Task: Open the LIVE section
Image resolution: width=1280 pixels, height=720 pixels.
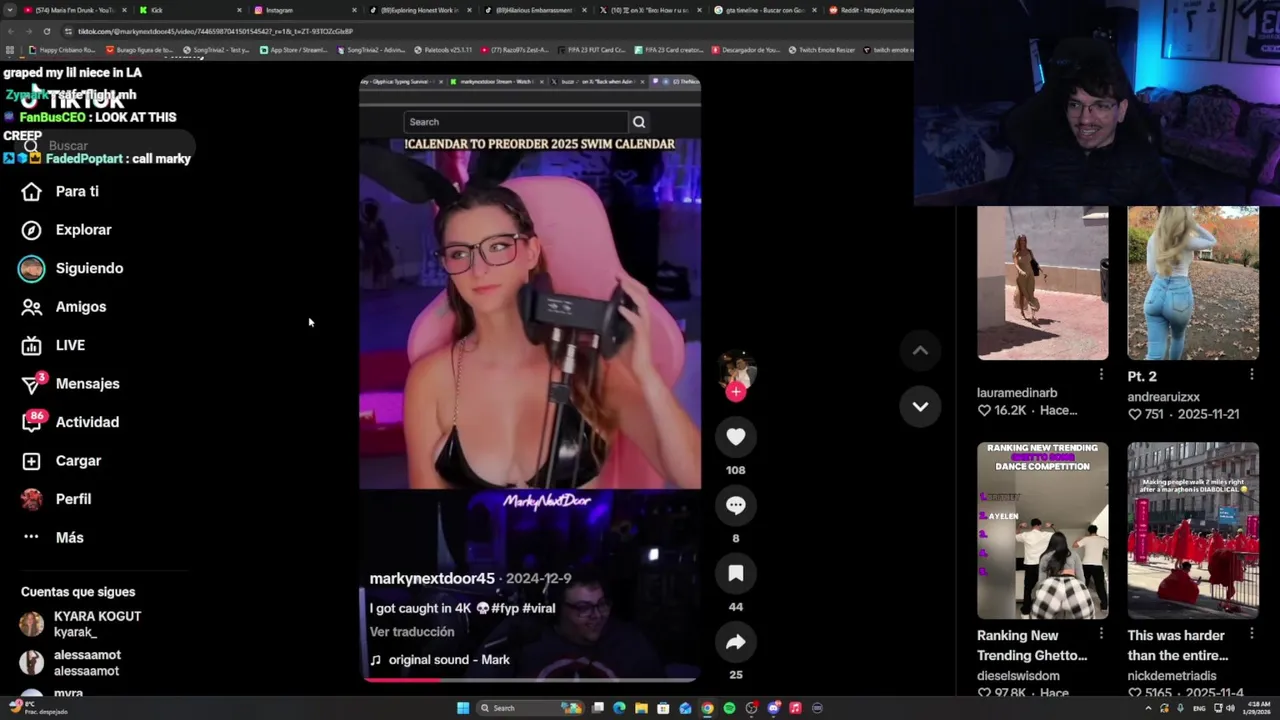Action: pos(53,345)
